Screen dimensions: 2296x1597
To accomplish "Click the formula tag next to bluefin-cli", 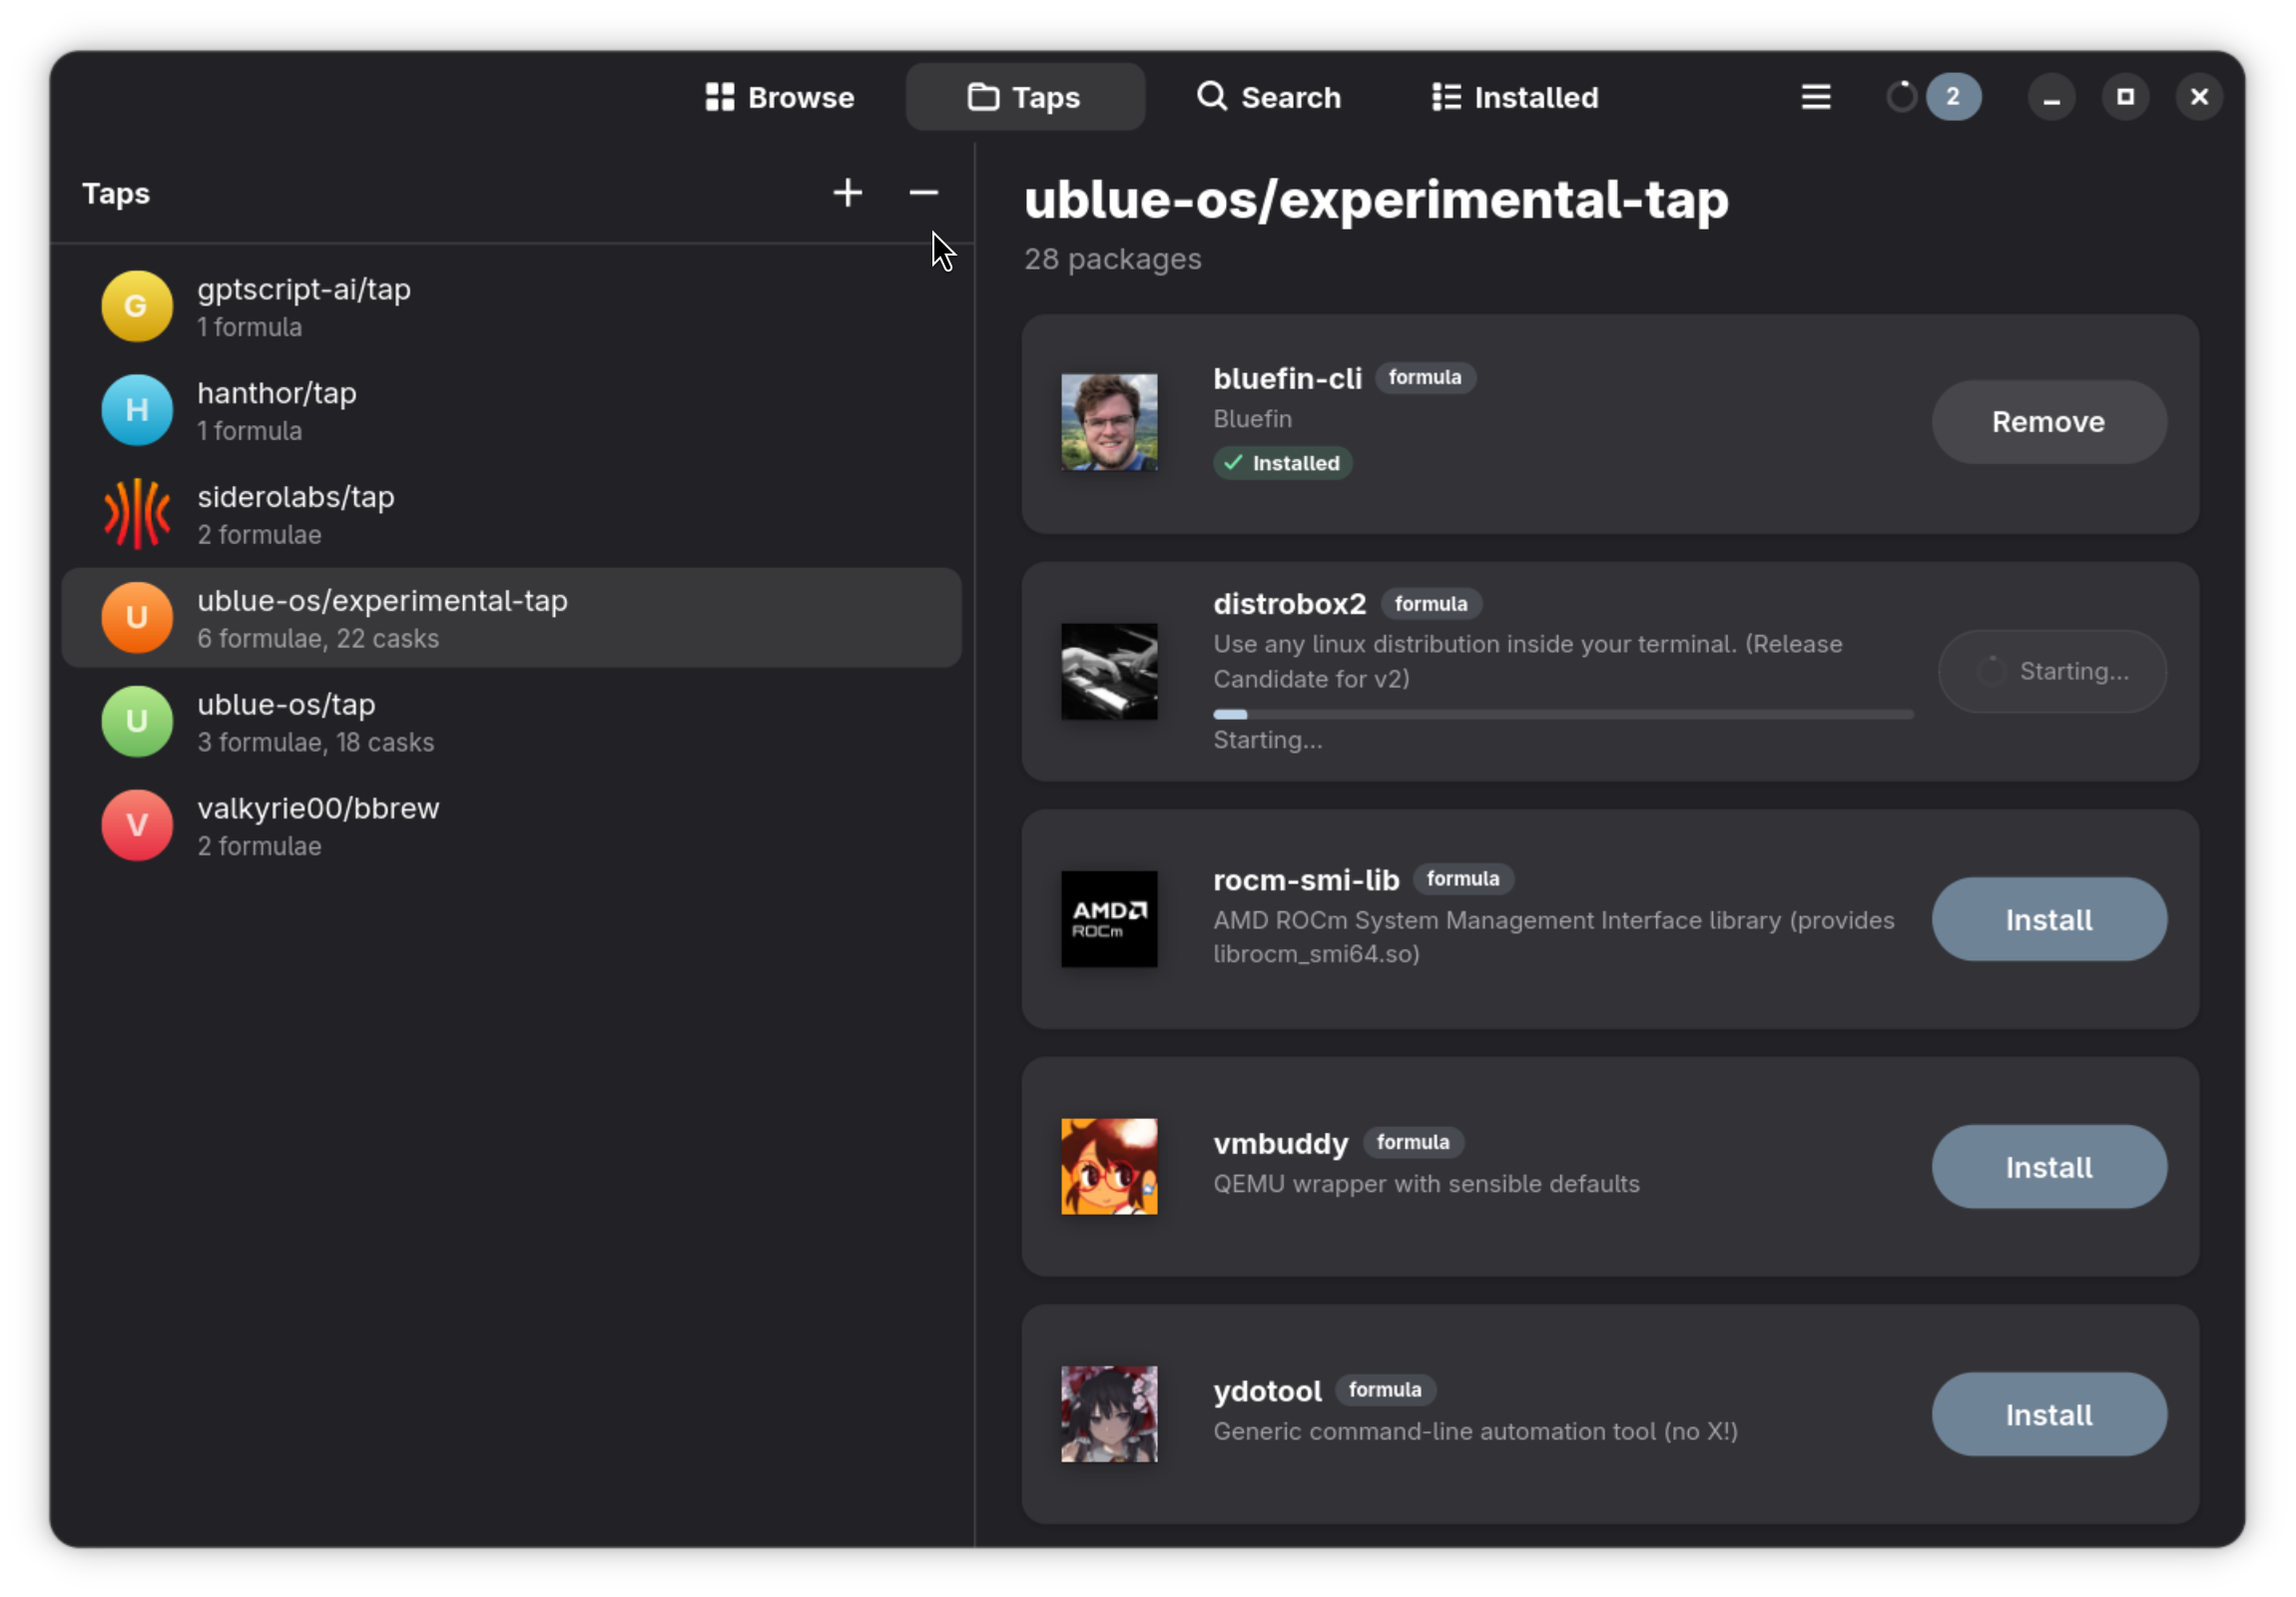I will [1425, 378].
